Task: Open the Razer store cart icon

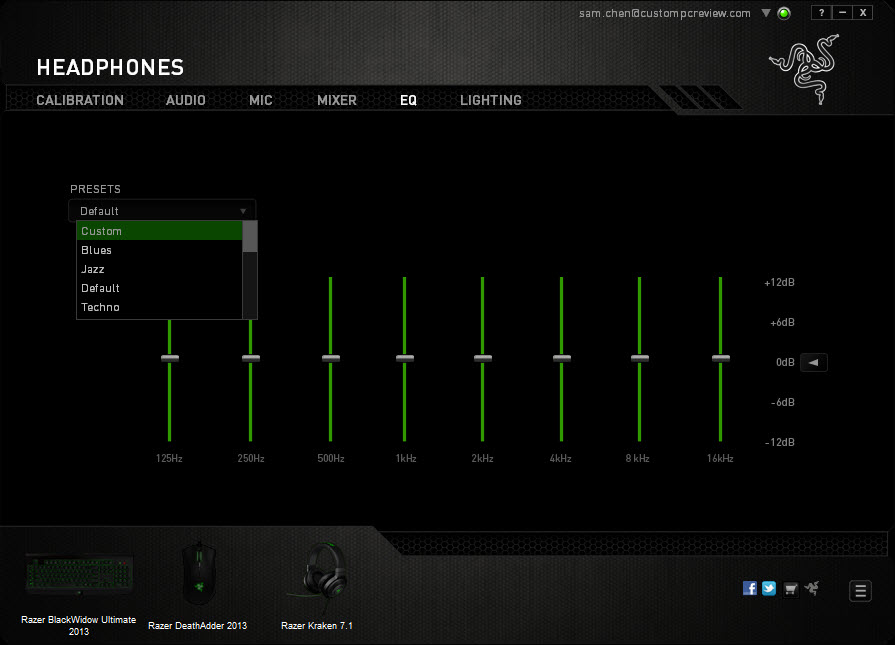Action: coord(791,589)
